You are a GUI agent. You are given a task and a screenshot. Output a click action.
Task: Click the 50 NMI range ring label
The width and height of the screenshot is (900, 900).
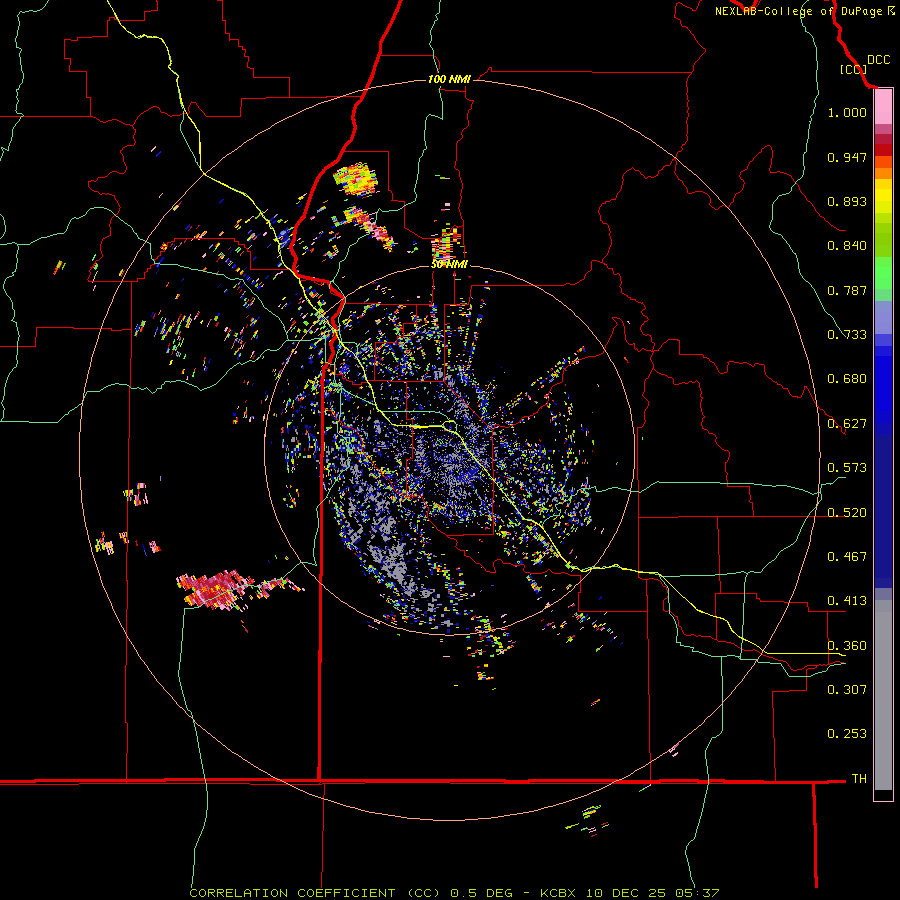pyautogui.click(x=449, y=264)
